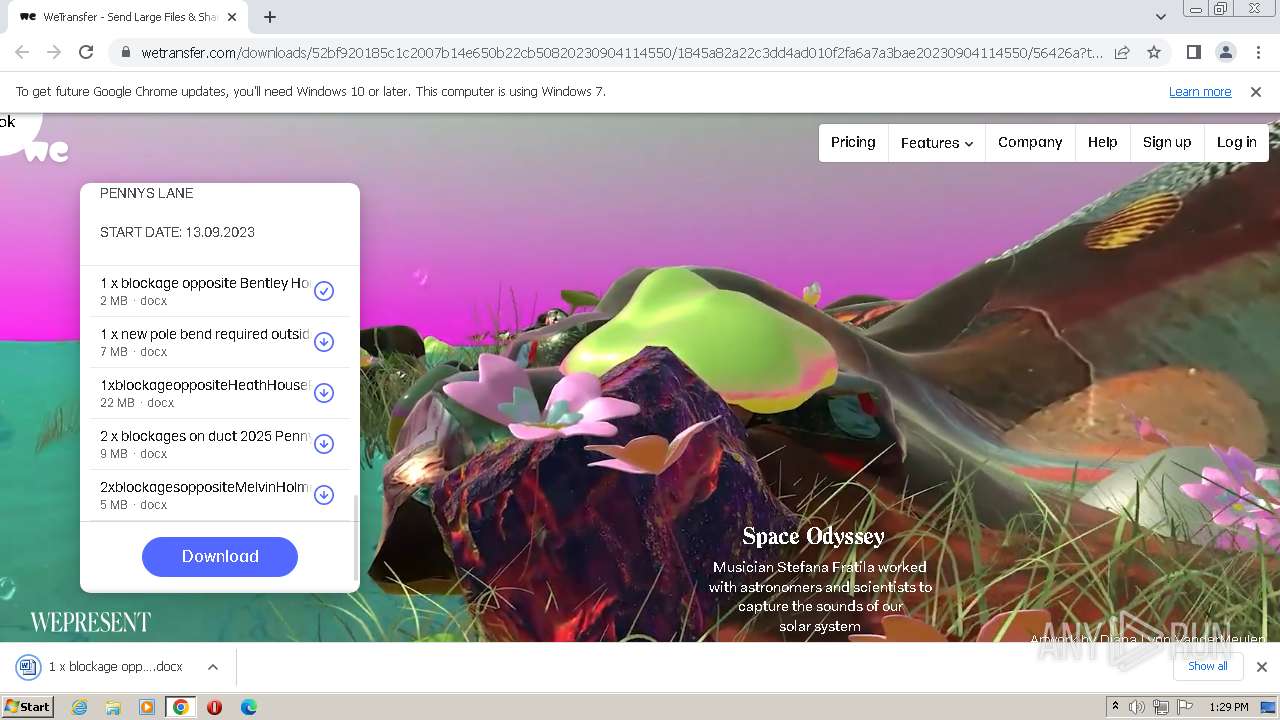Select '1 x blockage opposite Bentley Ho' file name
Viewport: 1280px width, 720px height.
coord(205,283)
